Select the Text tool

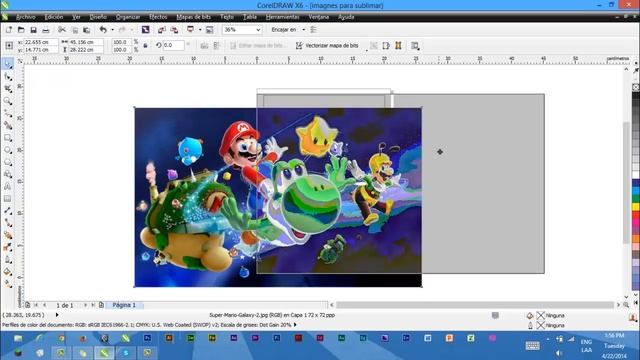point(8,187)
